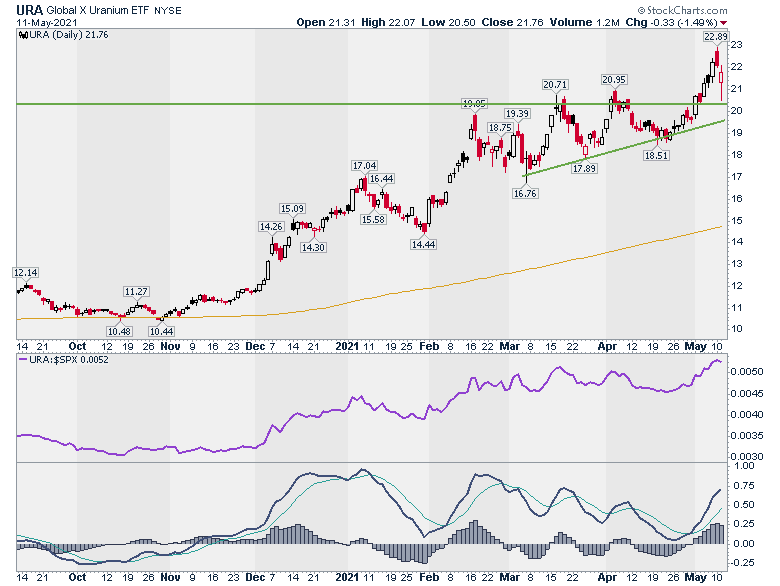Click the 17.89 low price label
Image resolution: width=780 pixels, height=586 pixels.
pyautogui.click(x=584, y=169)
